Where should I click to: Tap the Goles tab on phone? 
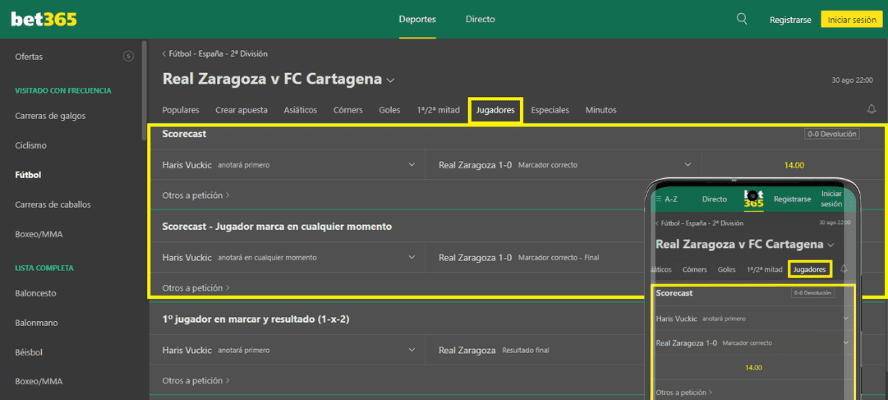click(727, 270)
